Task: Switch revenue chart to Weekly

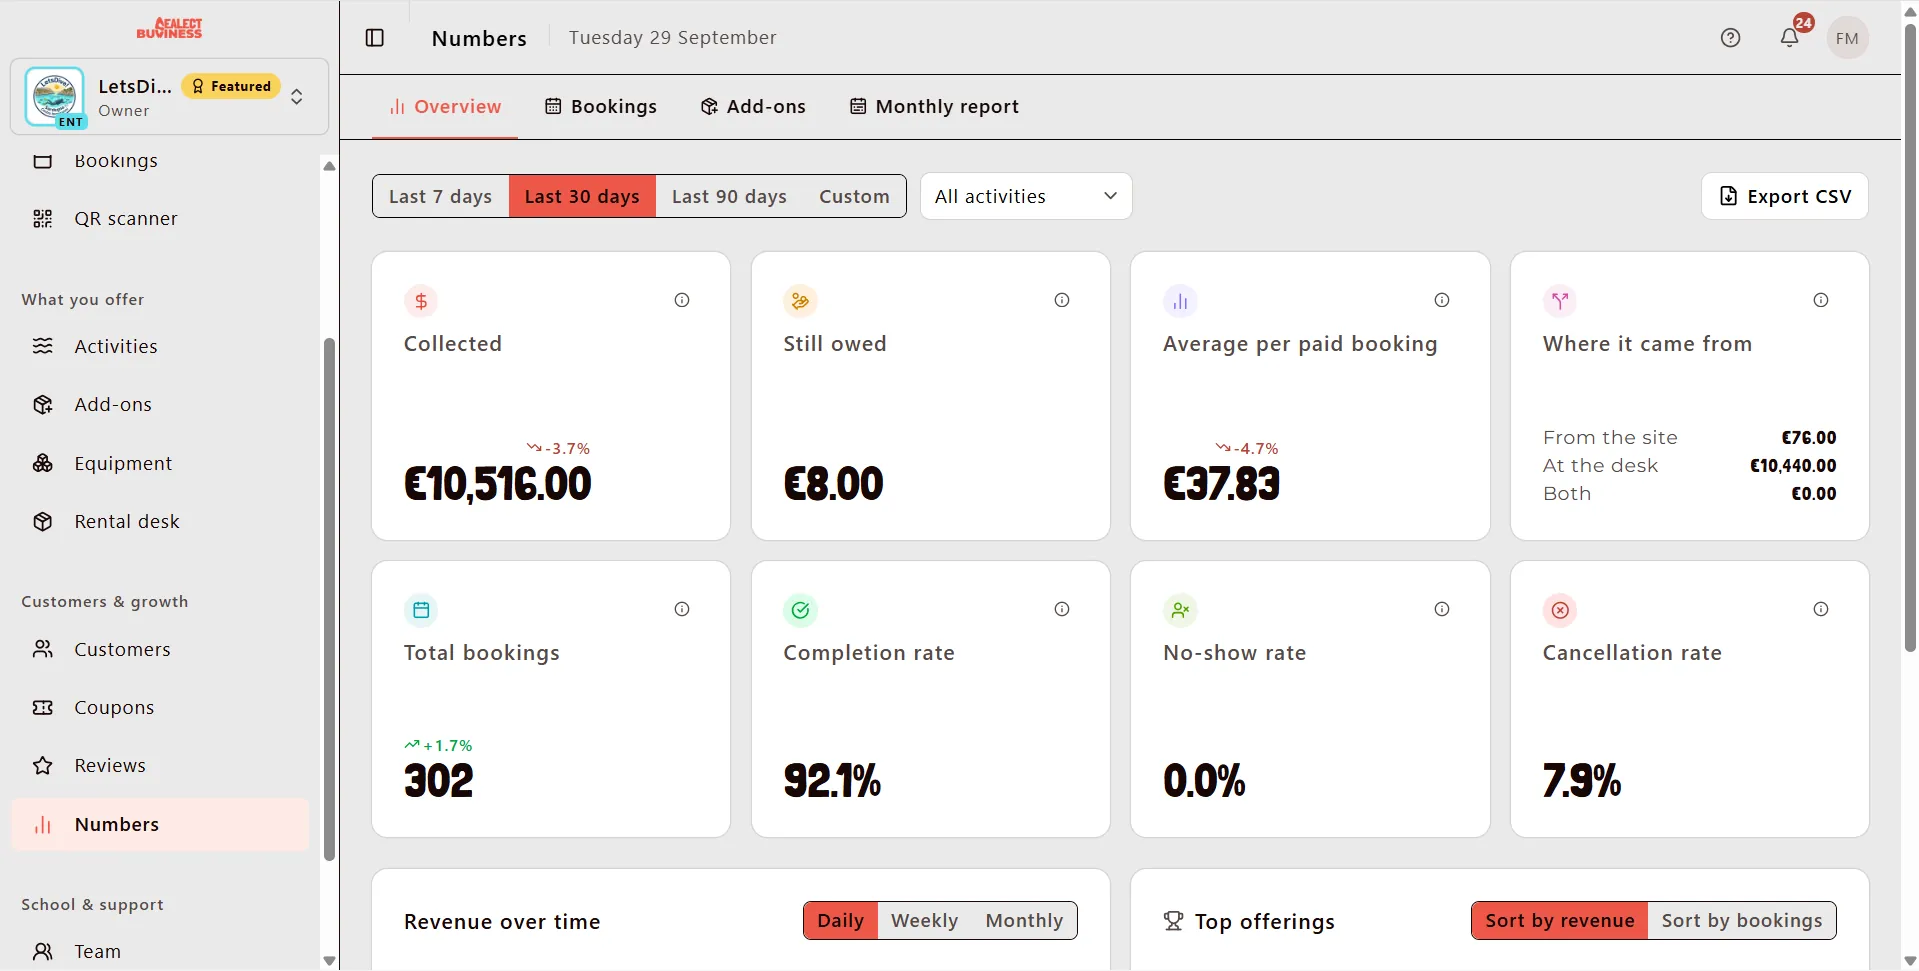Action: point(924,921)
